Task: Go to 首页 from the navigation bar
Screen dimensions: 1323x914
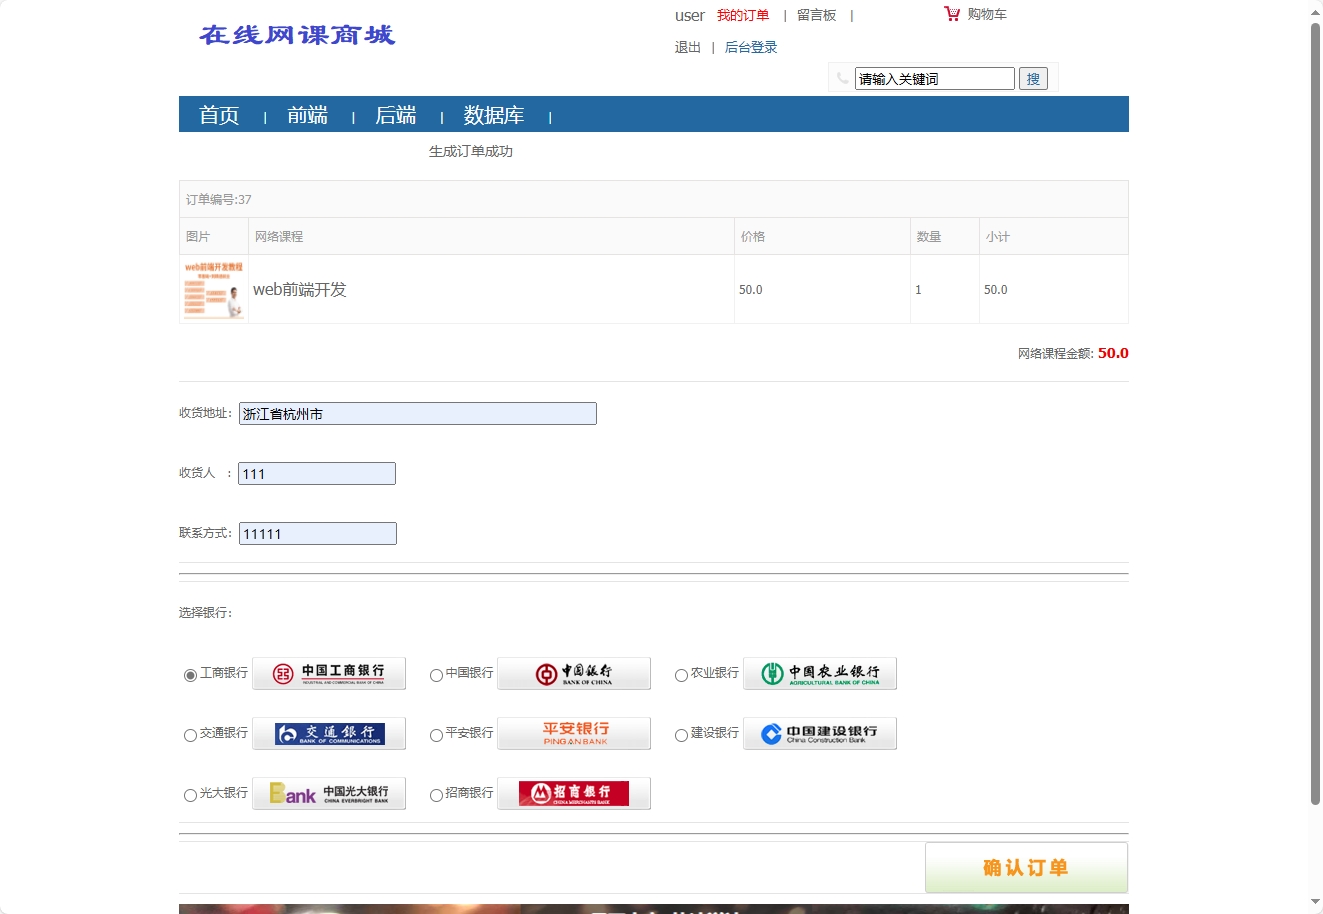Action: pyautogui.click(x=219, y=115)
